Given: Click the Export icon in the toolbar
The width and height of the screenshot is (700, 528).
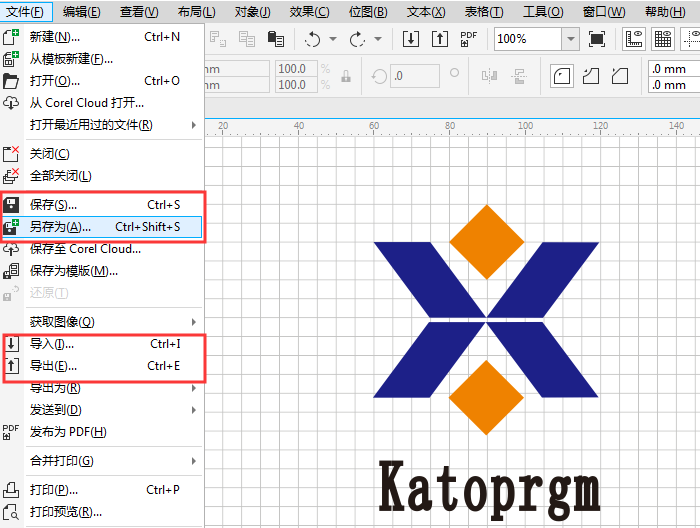Looking at the screenshot, I should coord(439,39).
